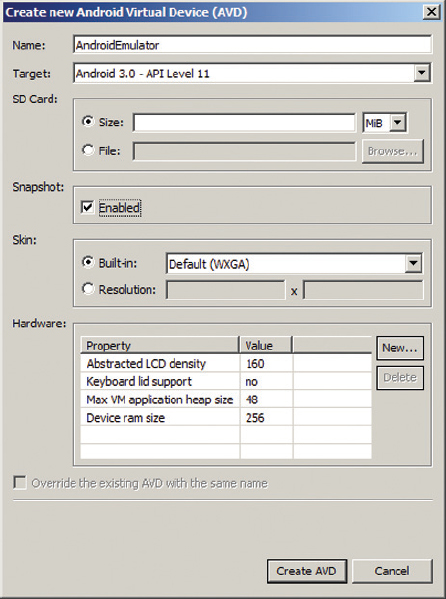
Task: Click the disabled Browse... button
Action: coord(392,151)
